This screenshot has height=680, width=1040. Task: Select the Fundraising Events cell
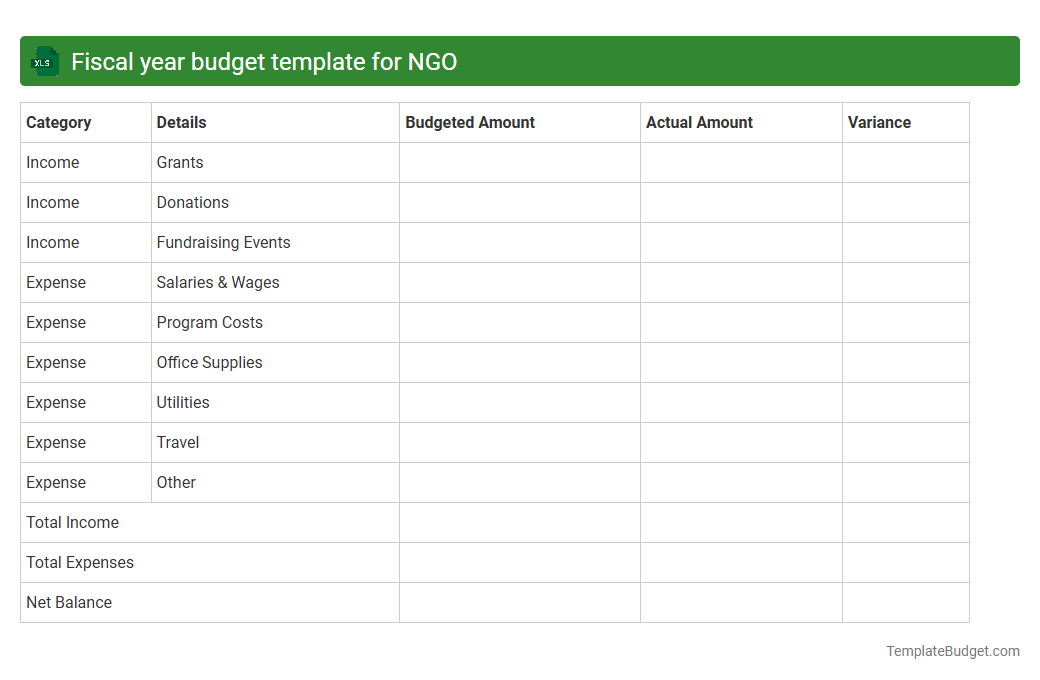(223, 242)
